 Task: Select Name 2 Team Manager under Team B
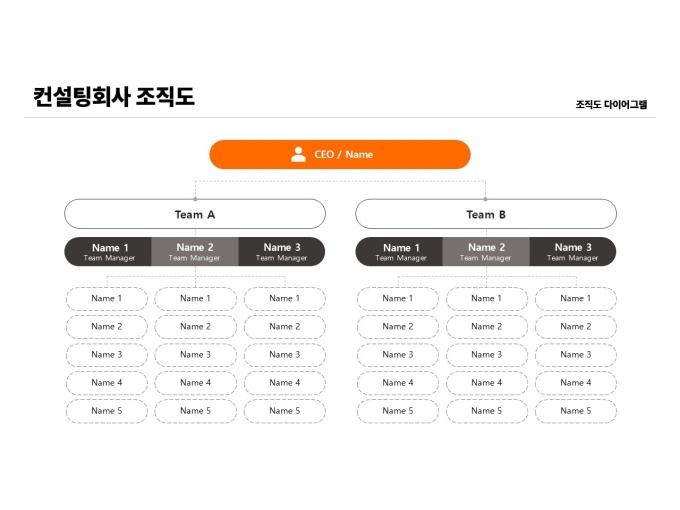486,252
